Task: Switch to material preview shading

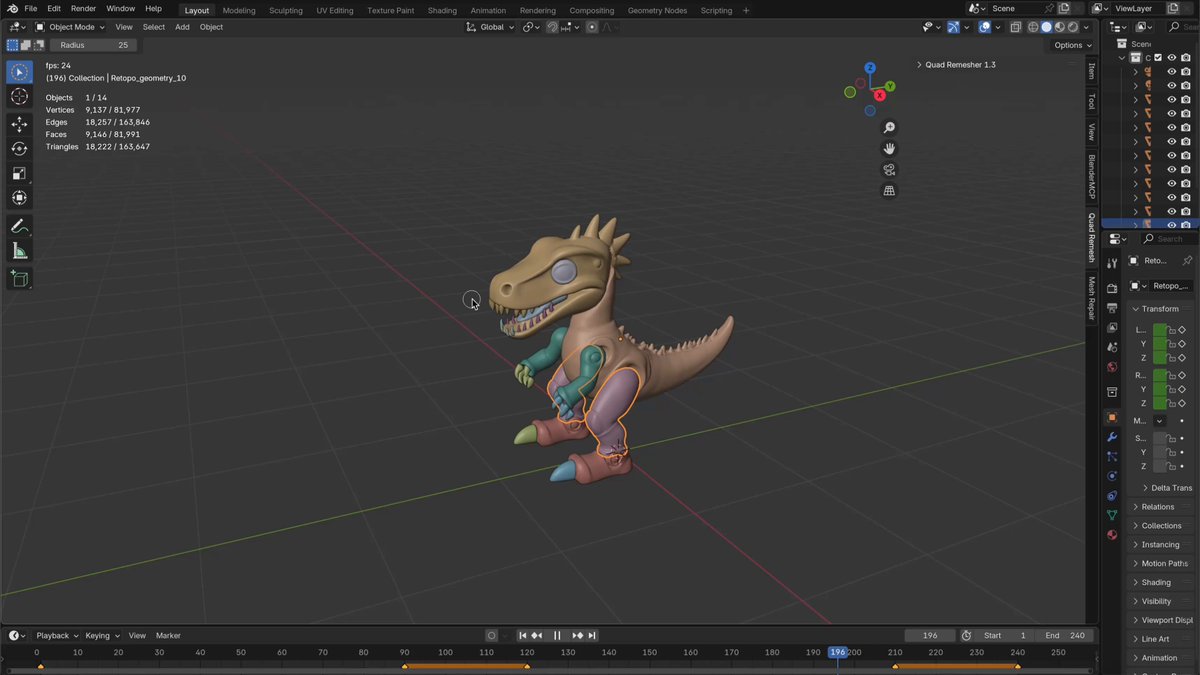Action: (1060, 27)
